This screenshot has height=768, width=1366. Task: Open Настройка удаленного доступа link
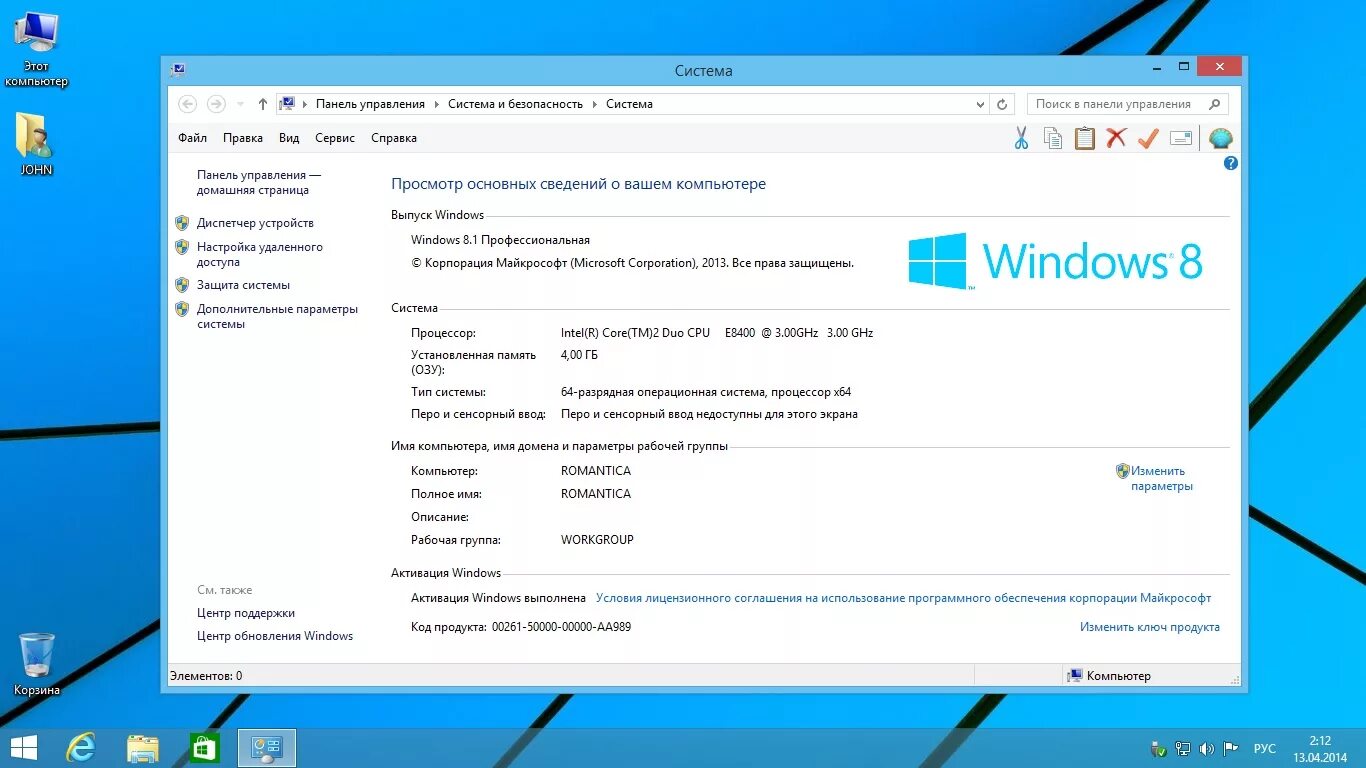tap(259, 254)
